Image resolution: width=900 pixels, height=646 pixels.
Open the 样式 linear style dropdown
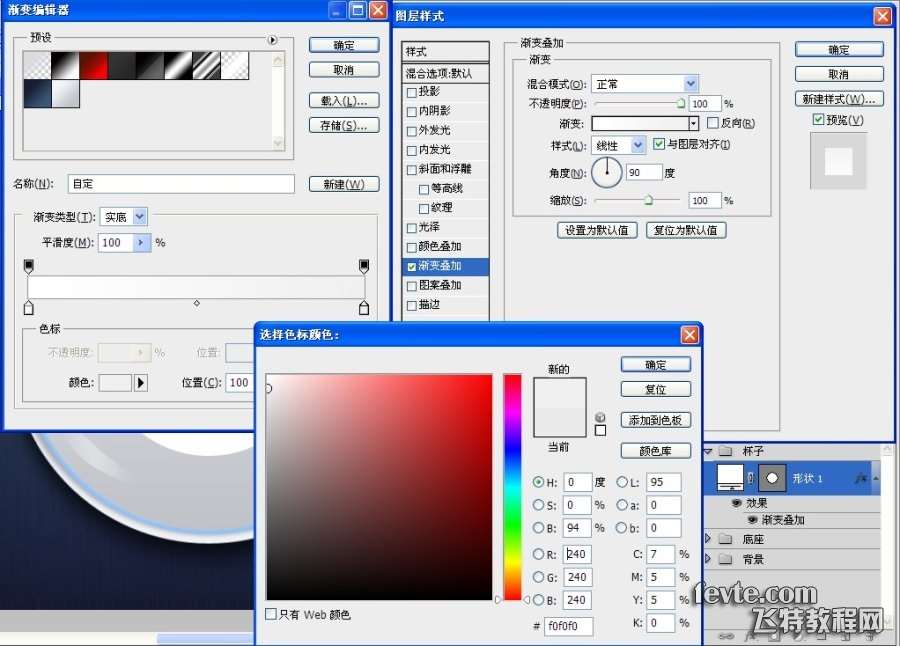coord(638,145)
